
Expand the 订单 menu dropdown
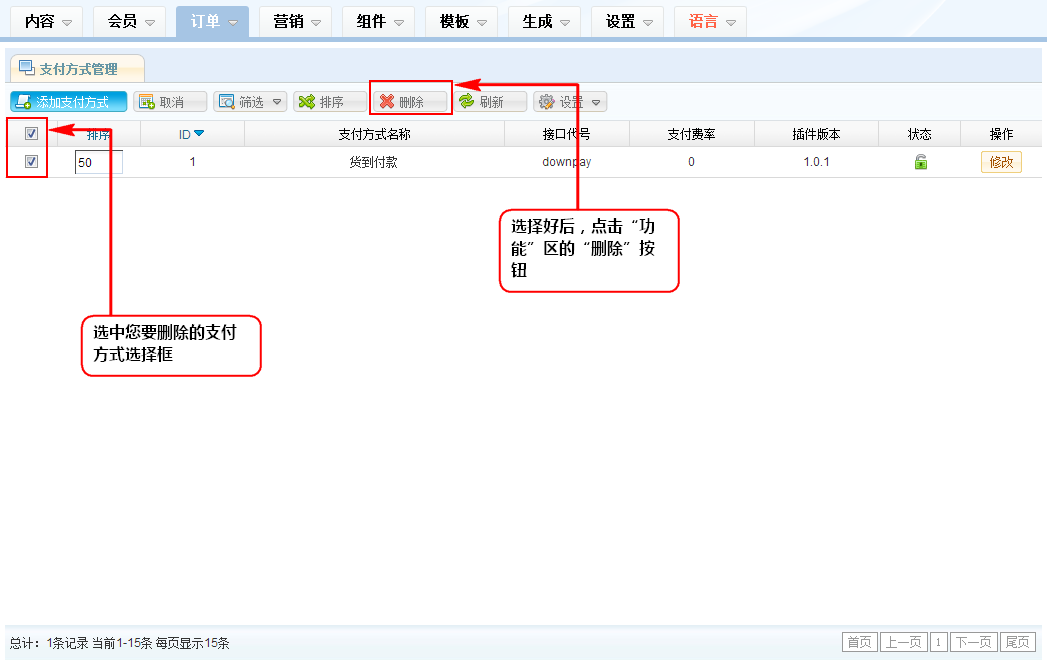coord(212,21)
